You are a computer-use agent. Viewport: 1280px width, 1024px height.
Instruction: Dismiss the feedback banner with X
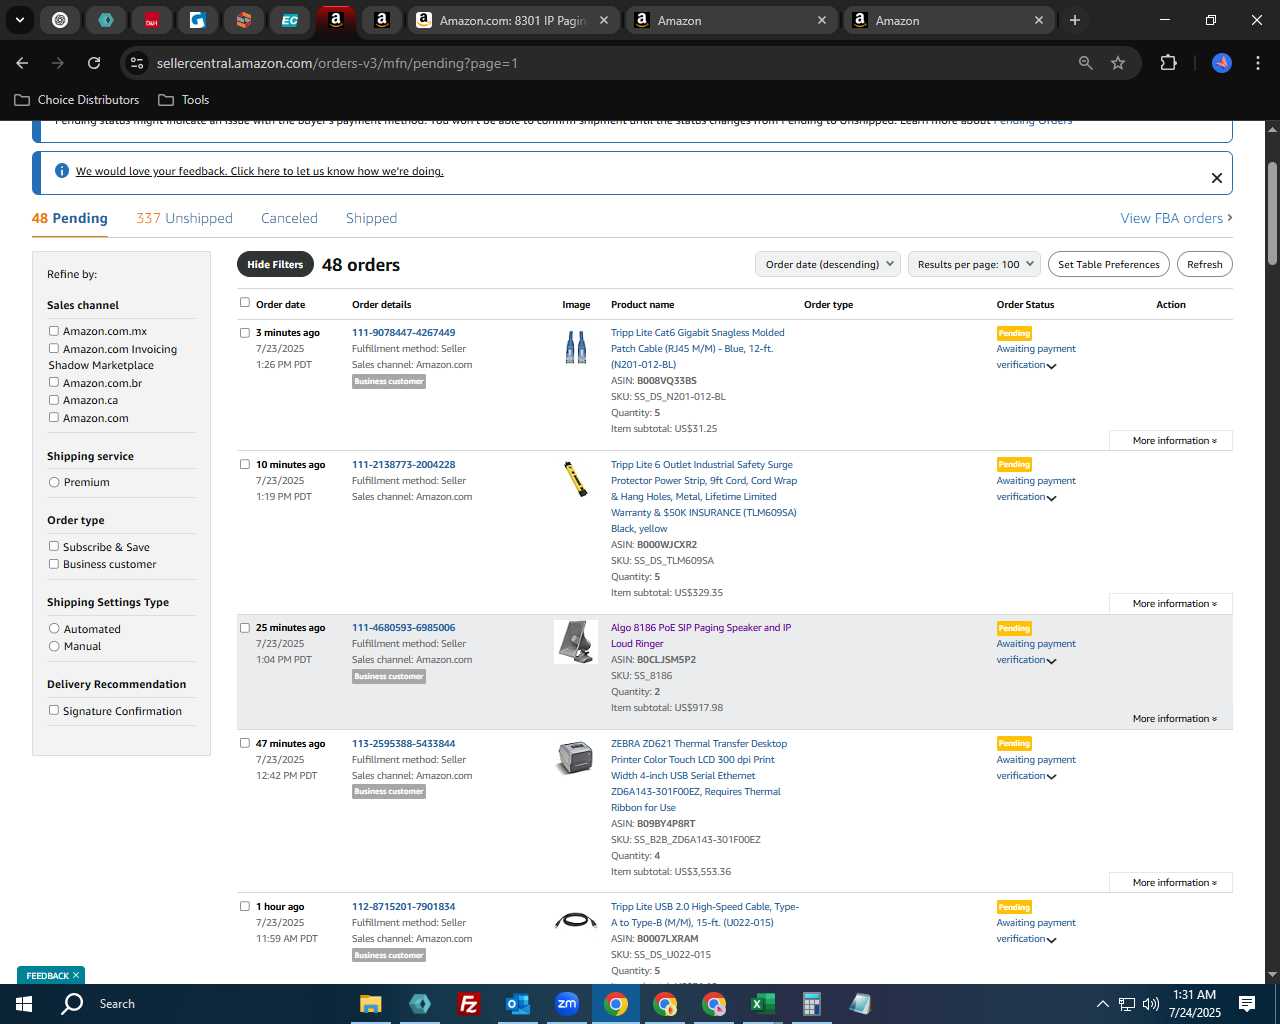pyautogui.click(x=1217, y=178)
